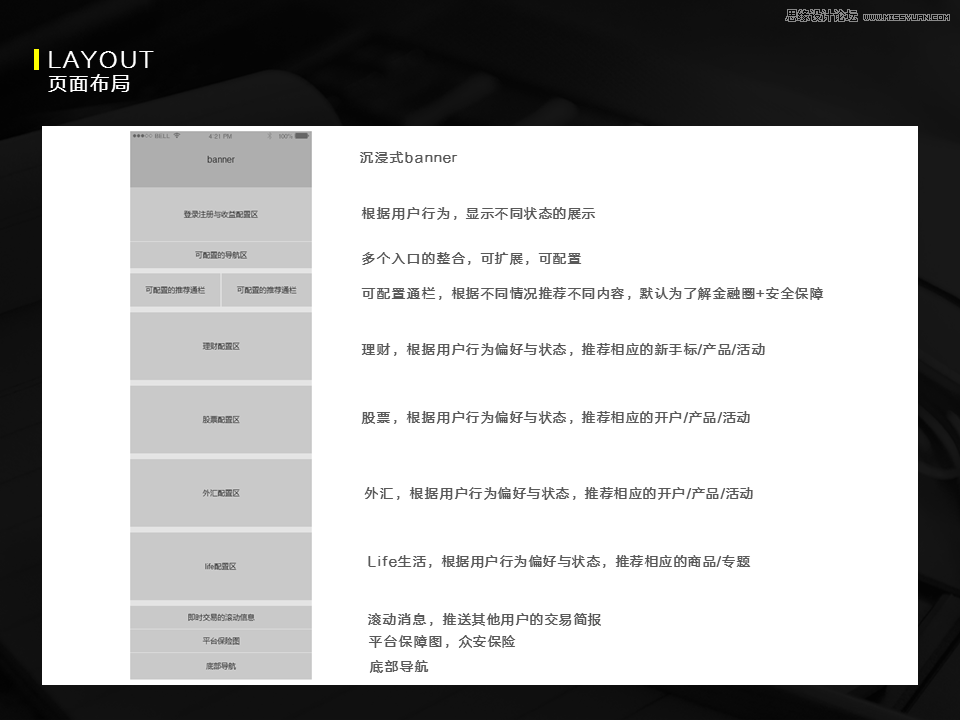Image resolution: width=960 pixels, height=720 pixels.
Task: Click text 根据用户行为，显示不同状态的展示
Action: (478, 214)
